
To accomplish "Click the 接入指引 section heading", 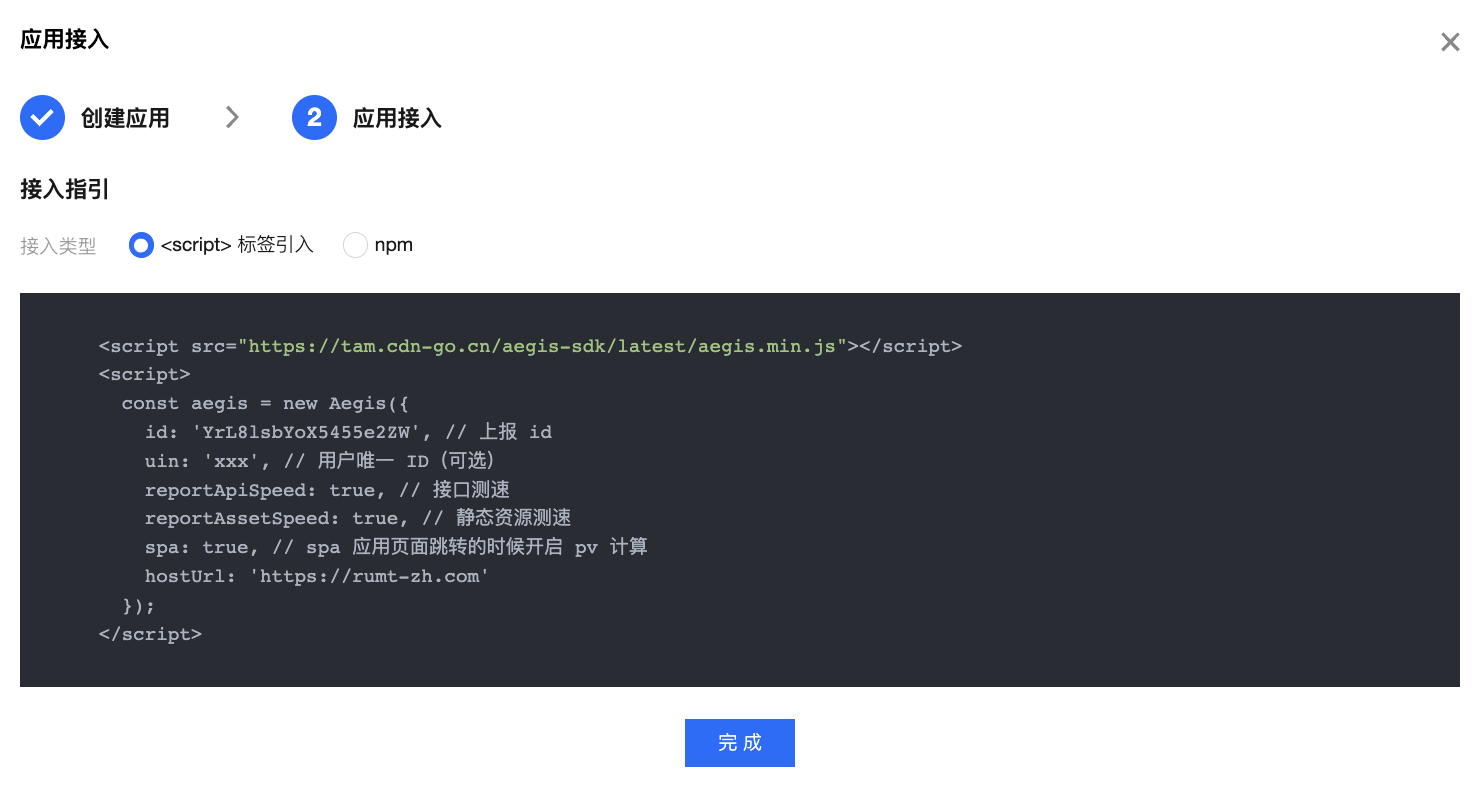I will (x=65, y=189).
